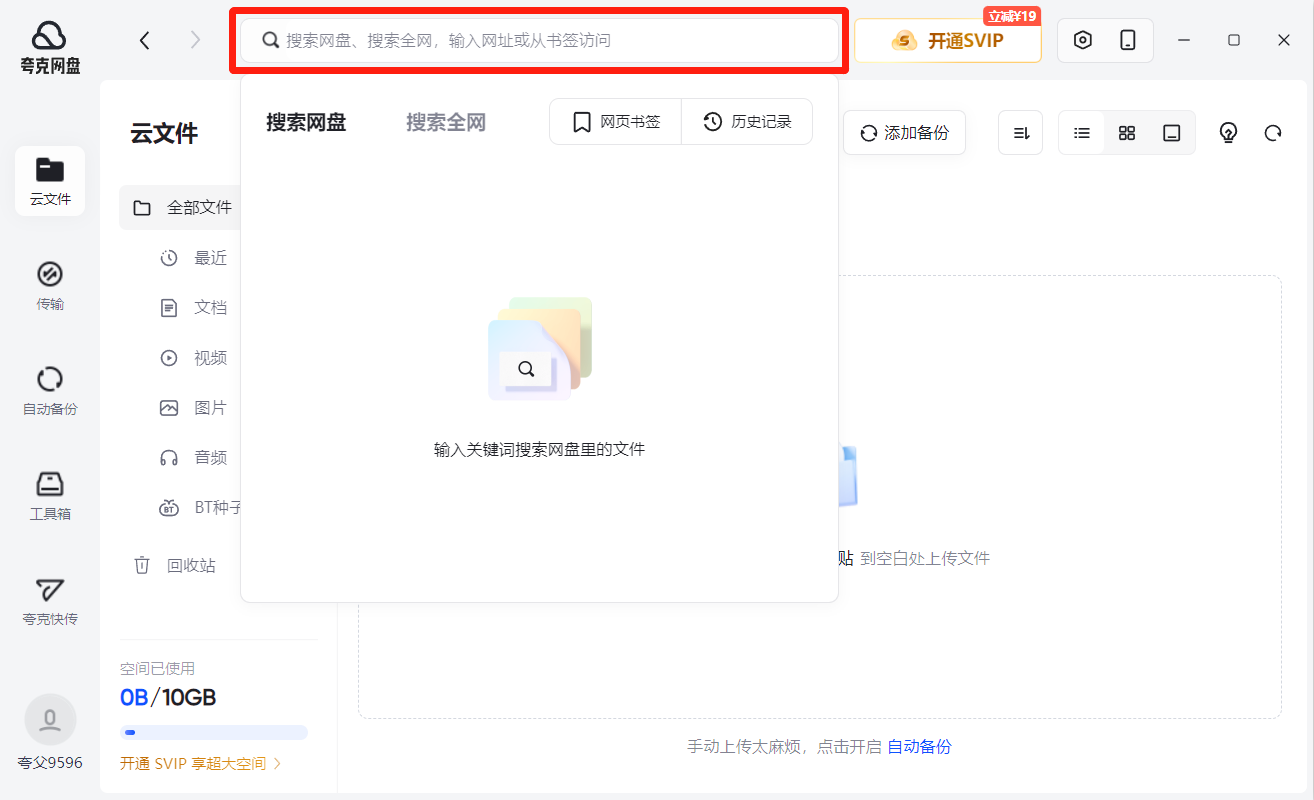Click the 添加备份 button
This screenshot has height=800, width=1314.
click(904, 133)
